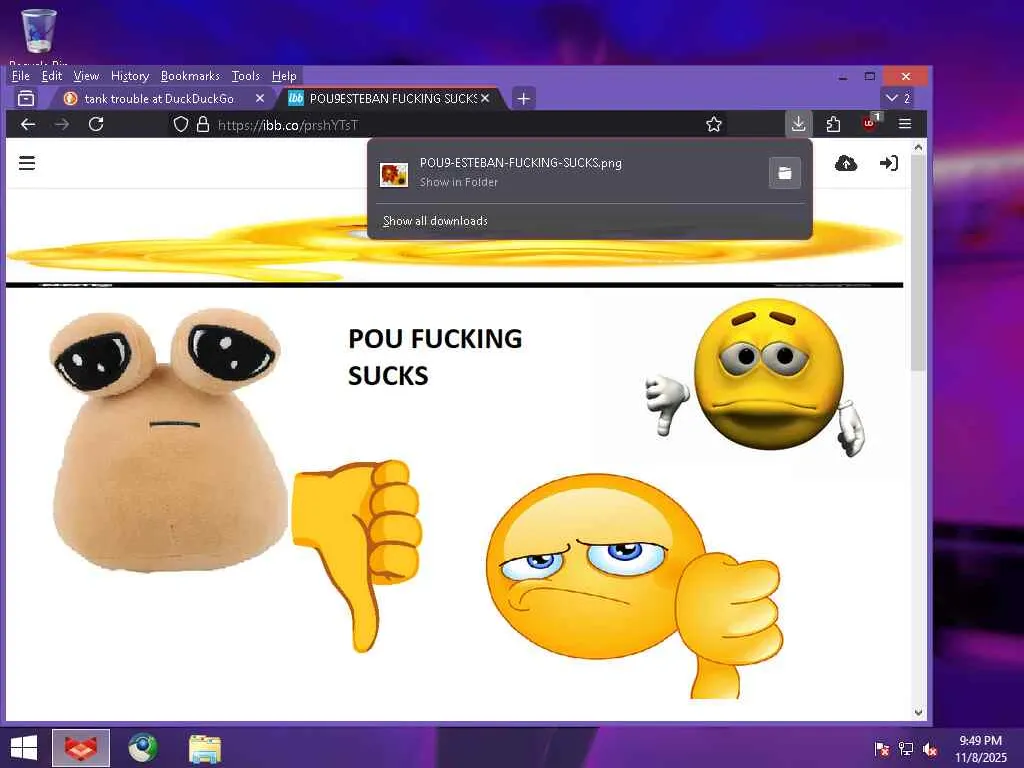Close the POU9ESTEBAN tab
This screenshot has height=768, width=1024.
point(485,98)
